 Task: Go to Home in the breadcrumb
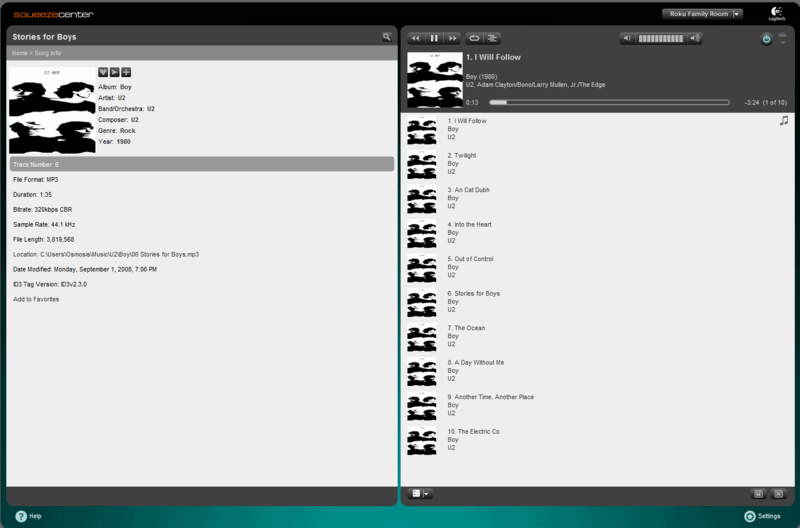[x=19, y=52]
